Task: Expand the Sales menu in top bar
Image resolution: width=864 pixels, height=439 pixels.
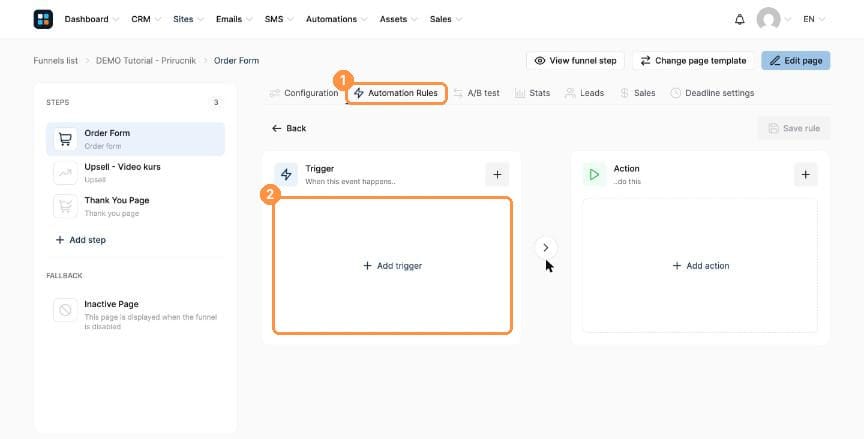Action: click(446, 19)
